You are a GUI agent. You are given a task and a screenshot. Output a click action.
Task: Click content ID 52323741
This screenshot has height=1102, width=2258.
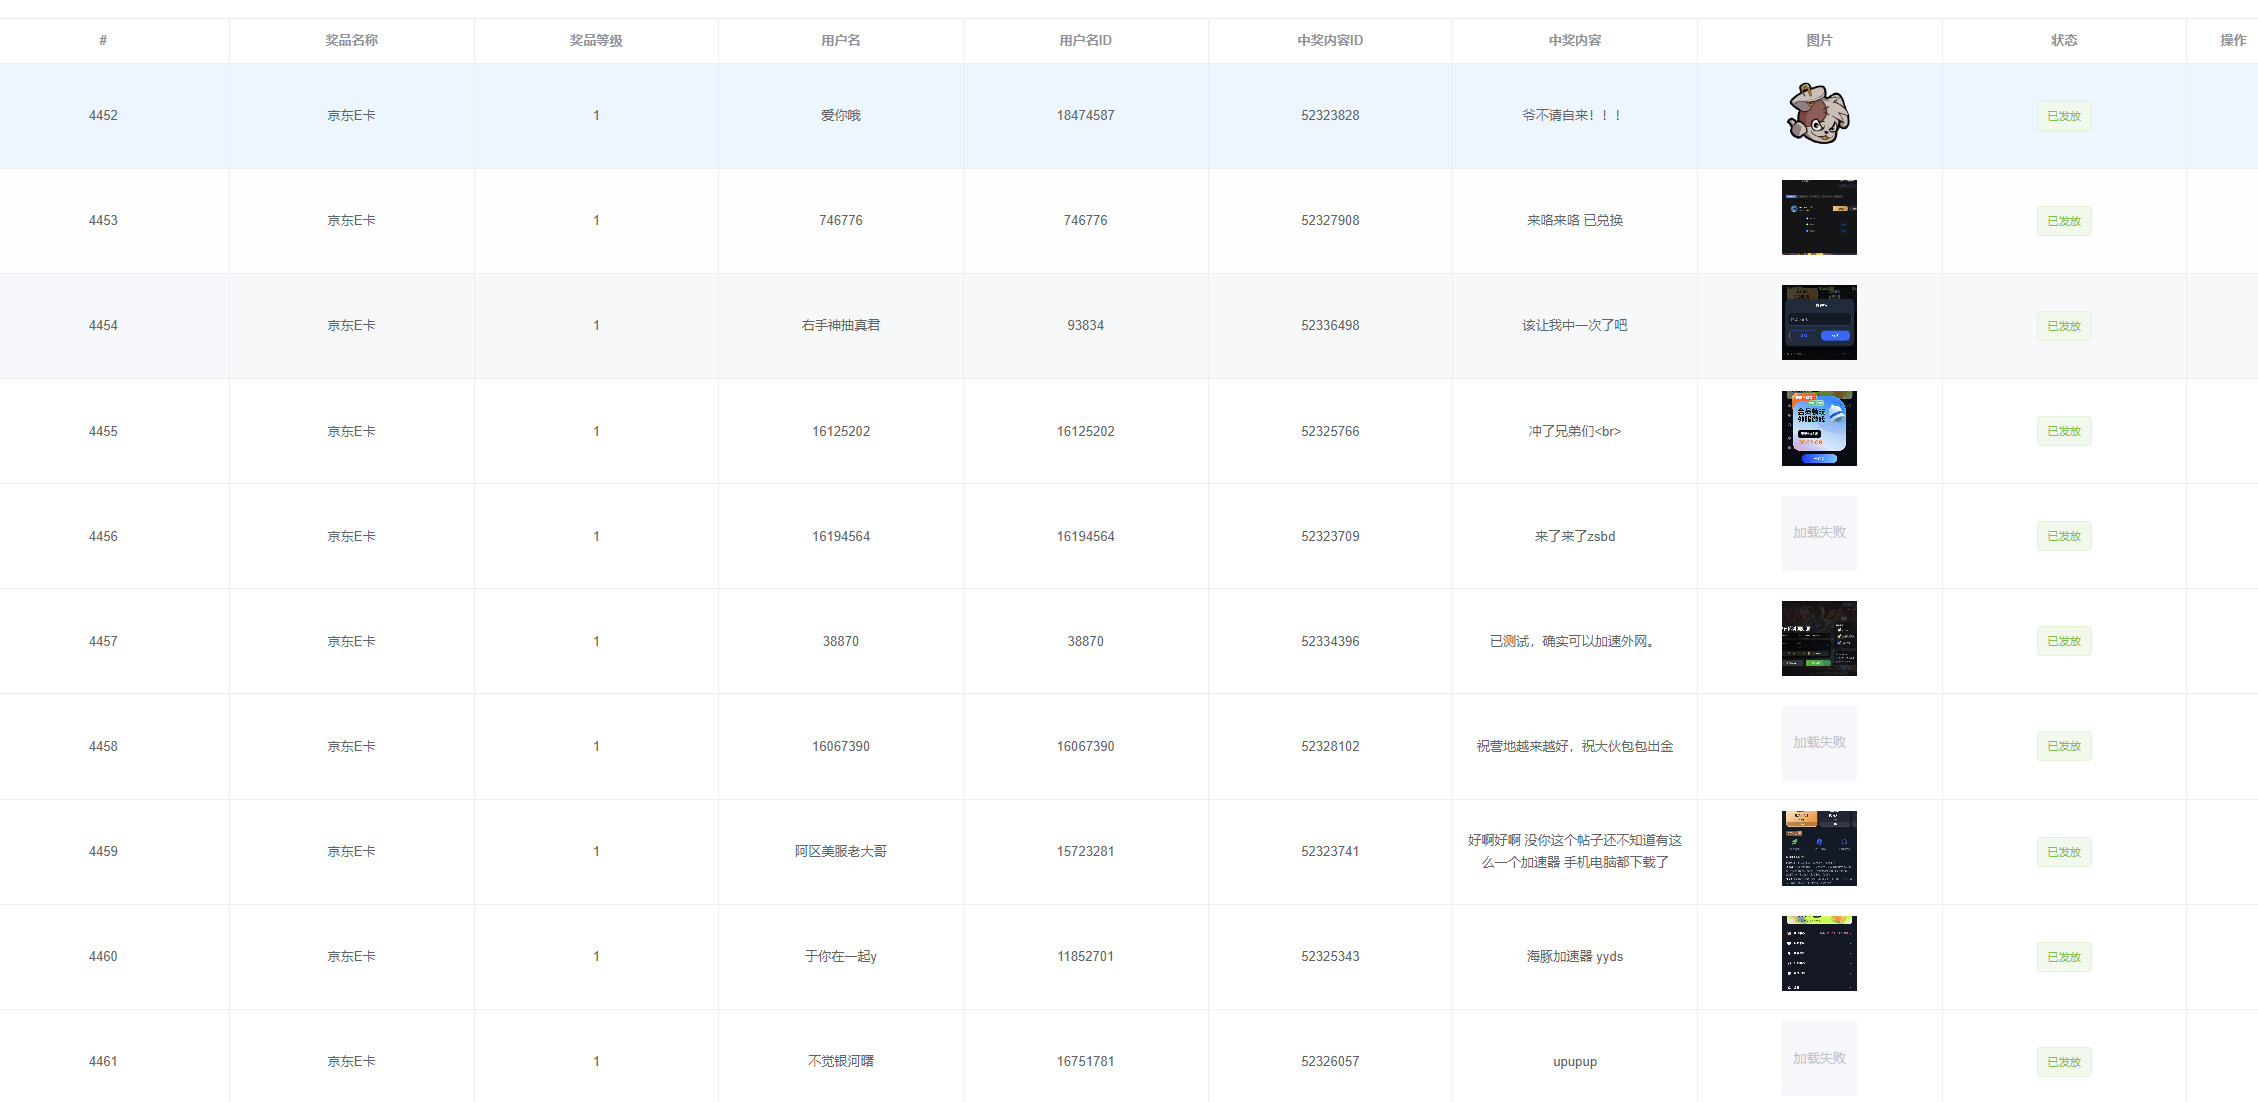[x=1330, y=851]
